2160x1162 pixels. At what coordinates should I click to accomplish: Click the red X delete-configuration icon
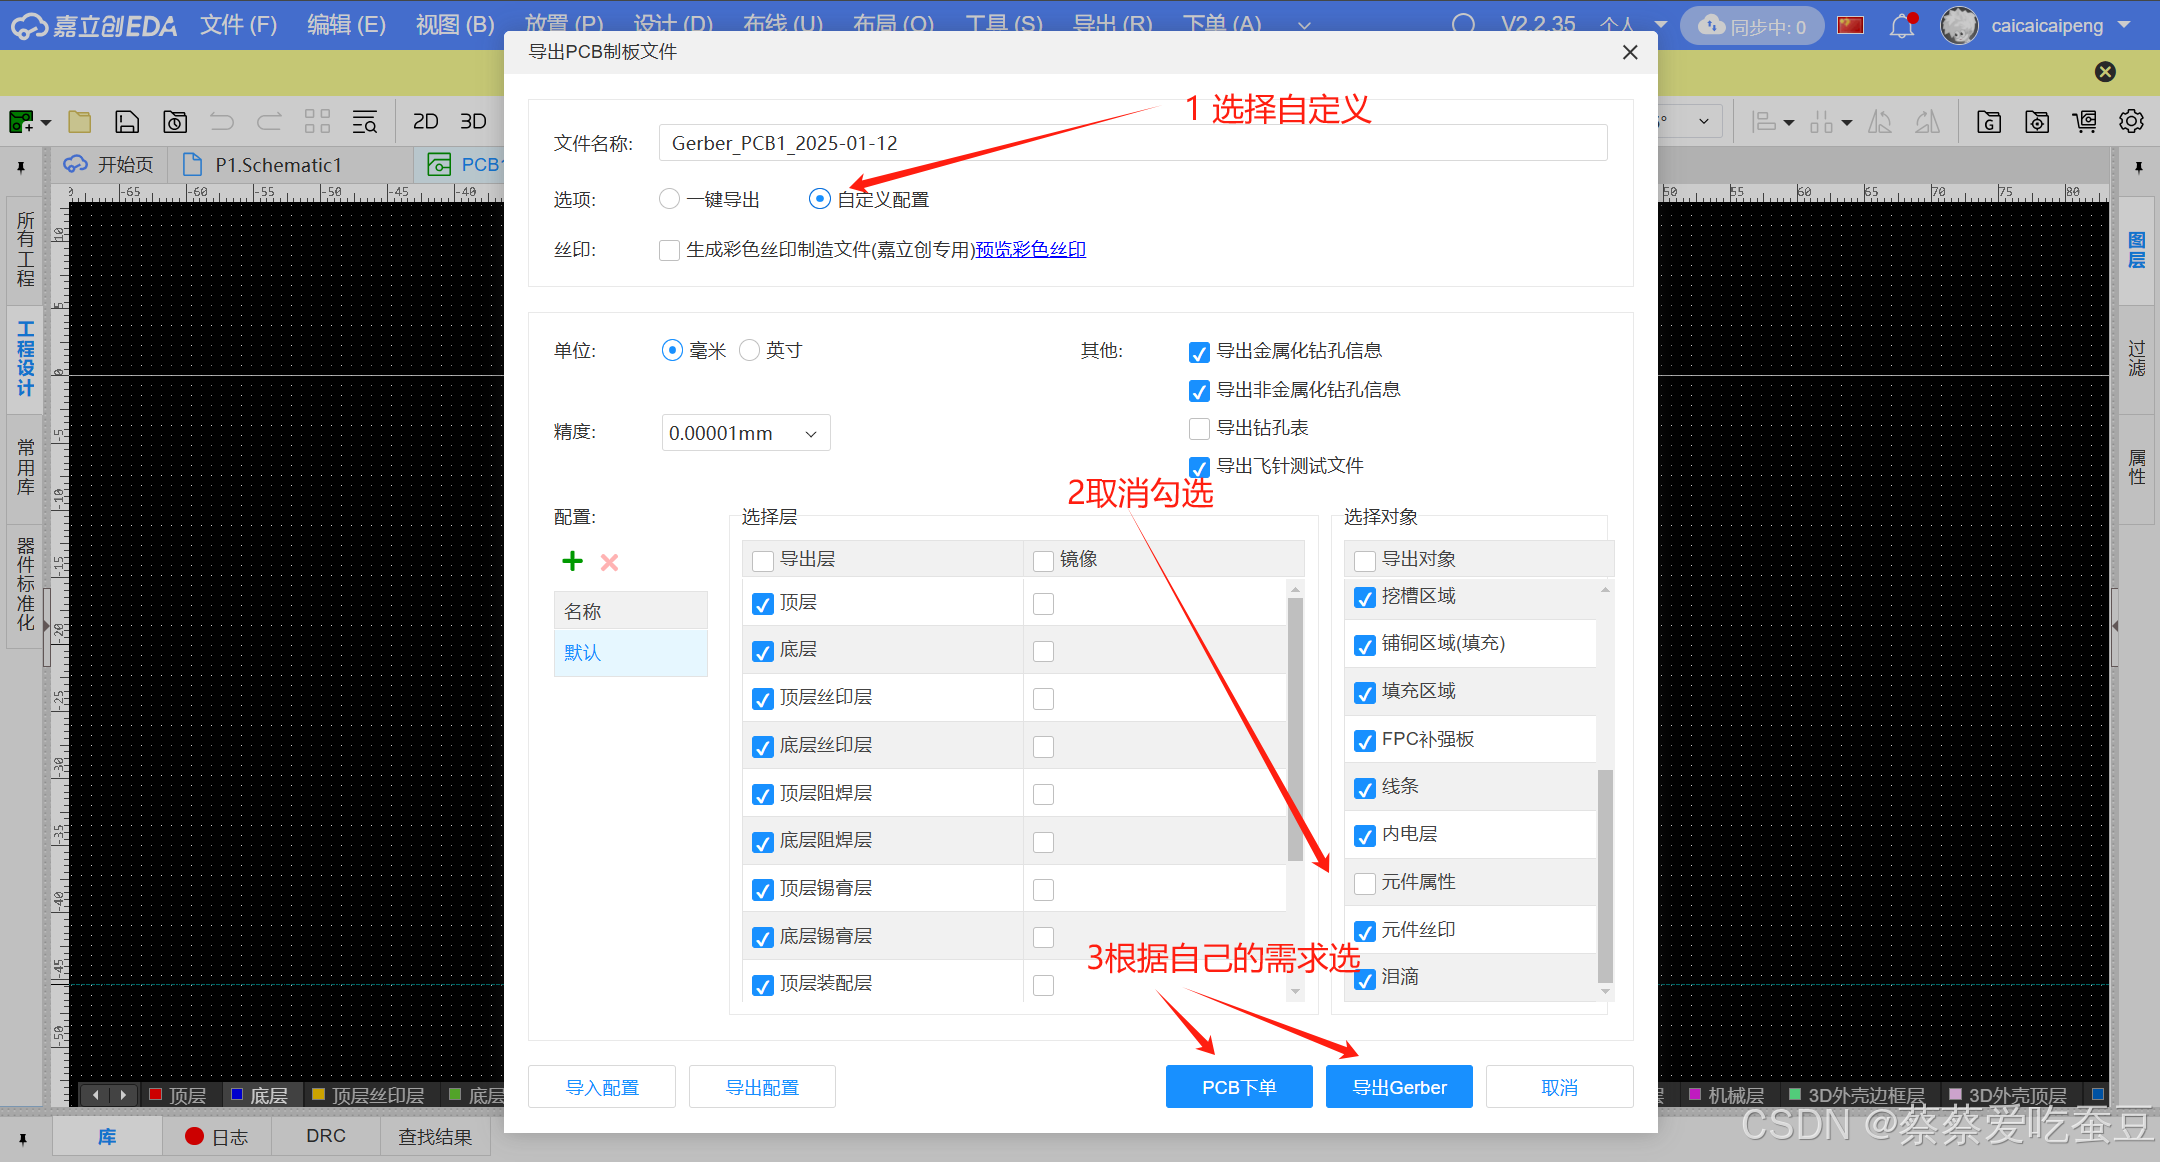(609, 562)
